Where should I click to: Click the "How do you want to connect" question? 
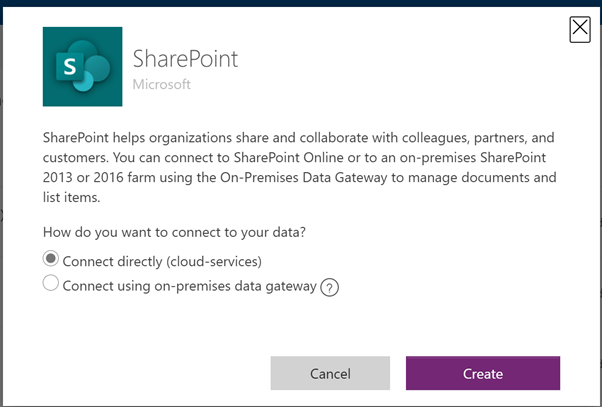[x=172, y=232]
